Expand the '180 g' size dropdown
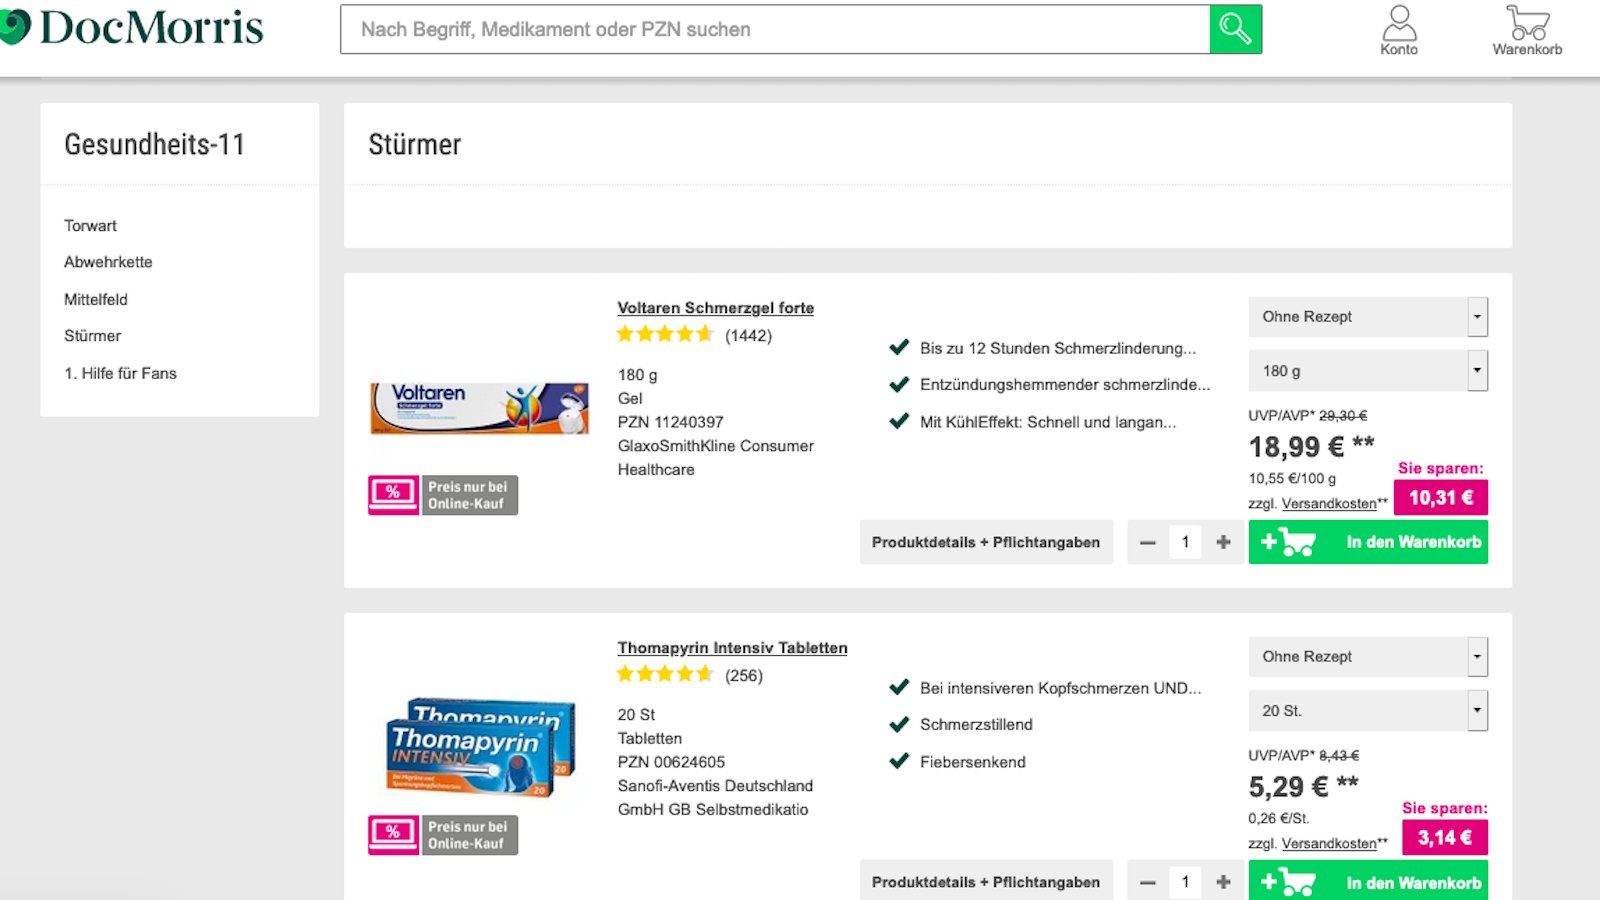This screenshot has width=1600, height=900. click(x=1367, y=371)
